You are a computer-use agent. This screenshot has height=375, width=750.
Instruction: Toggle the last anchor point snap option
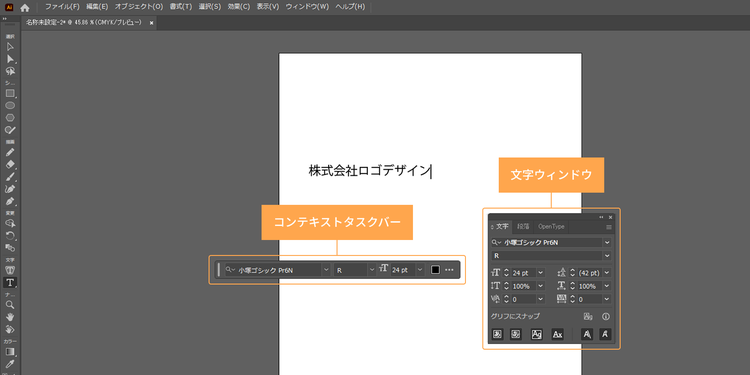coord(605,334)
